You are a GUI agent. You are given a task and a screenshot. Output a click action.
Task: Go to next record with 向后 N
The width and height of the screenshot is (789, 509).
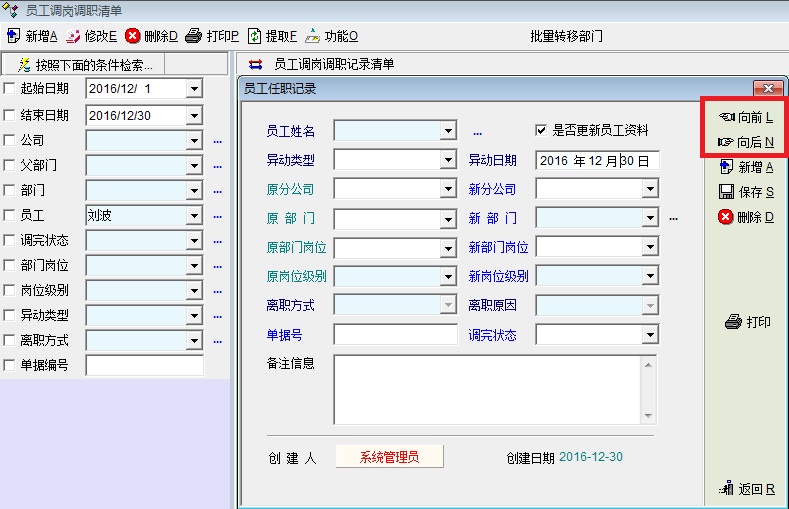click(745, 142)
